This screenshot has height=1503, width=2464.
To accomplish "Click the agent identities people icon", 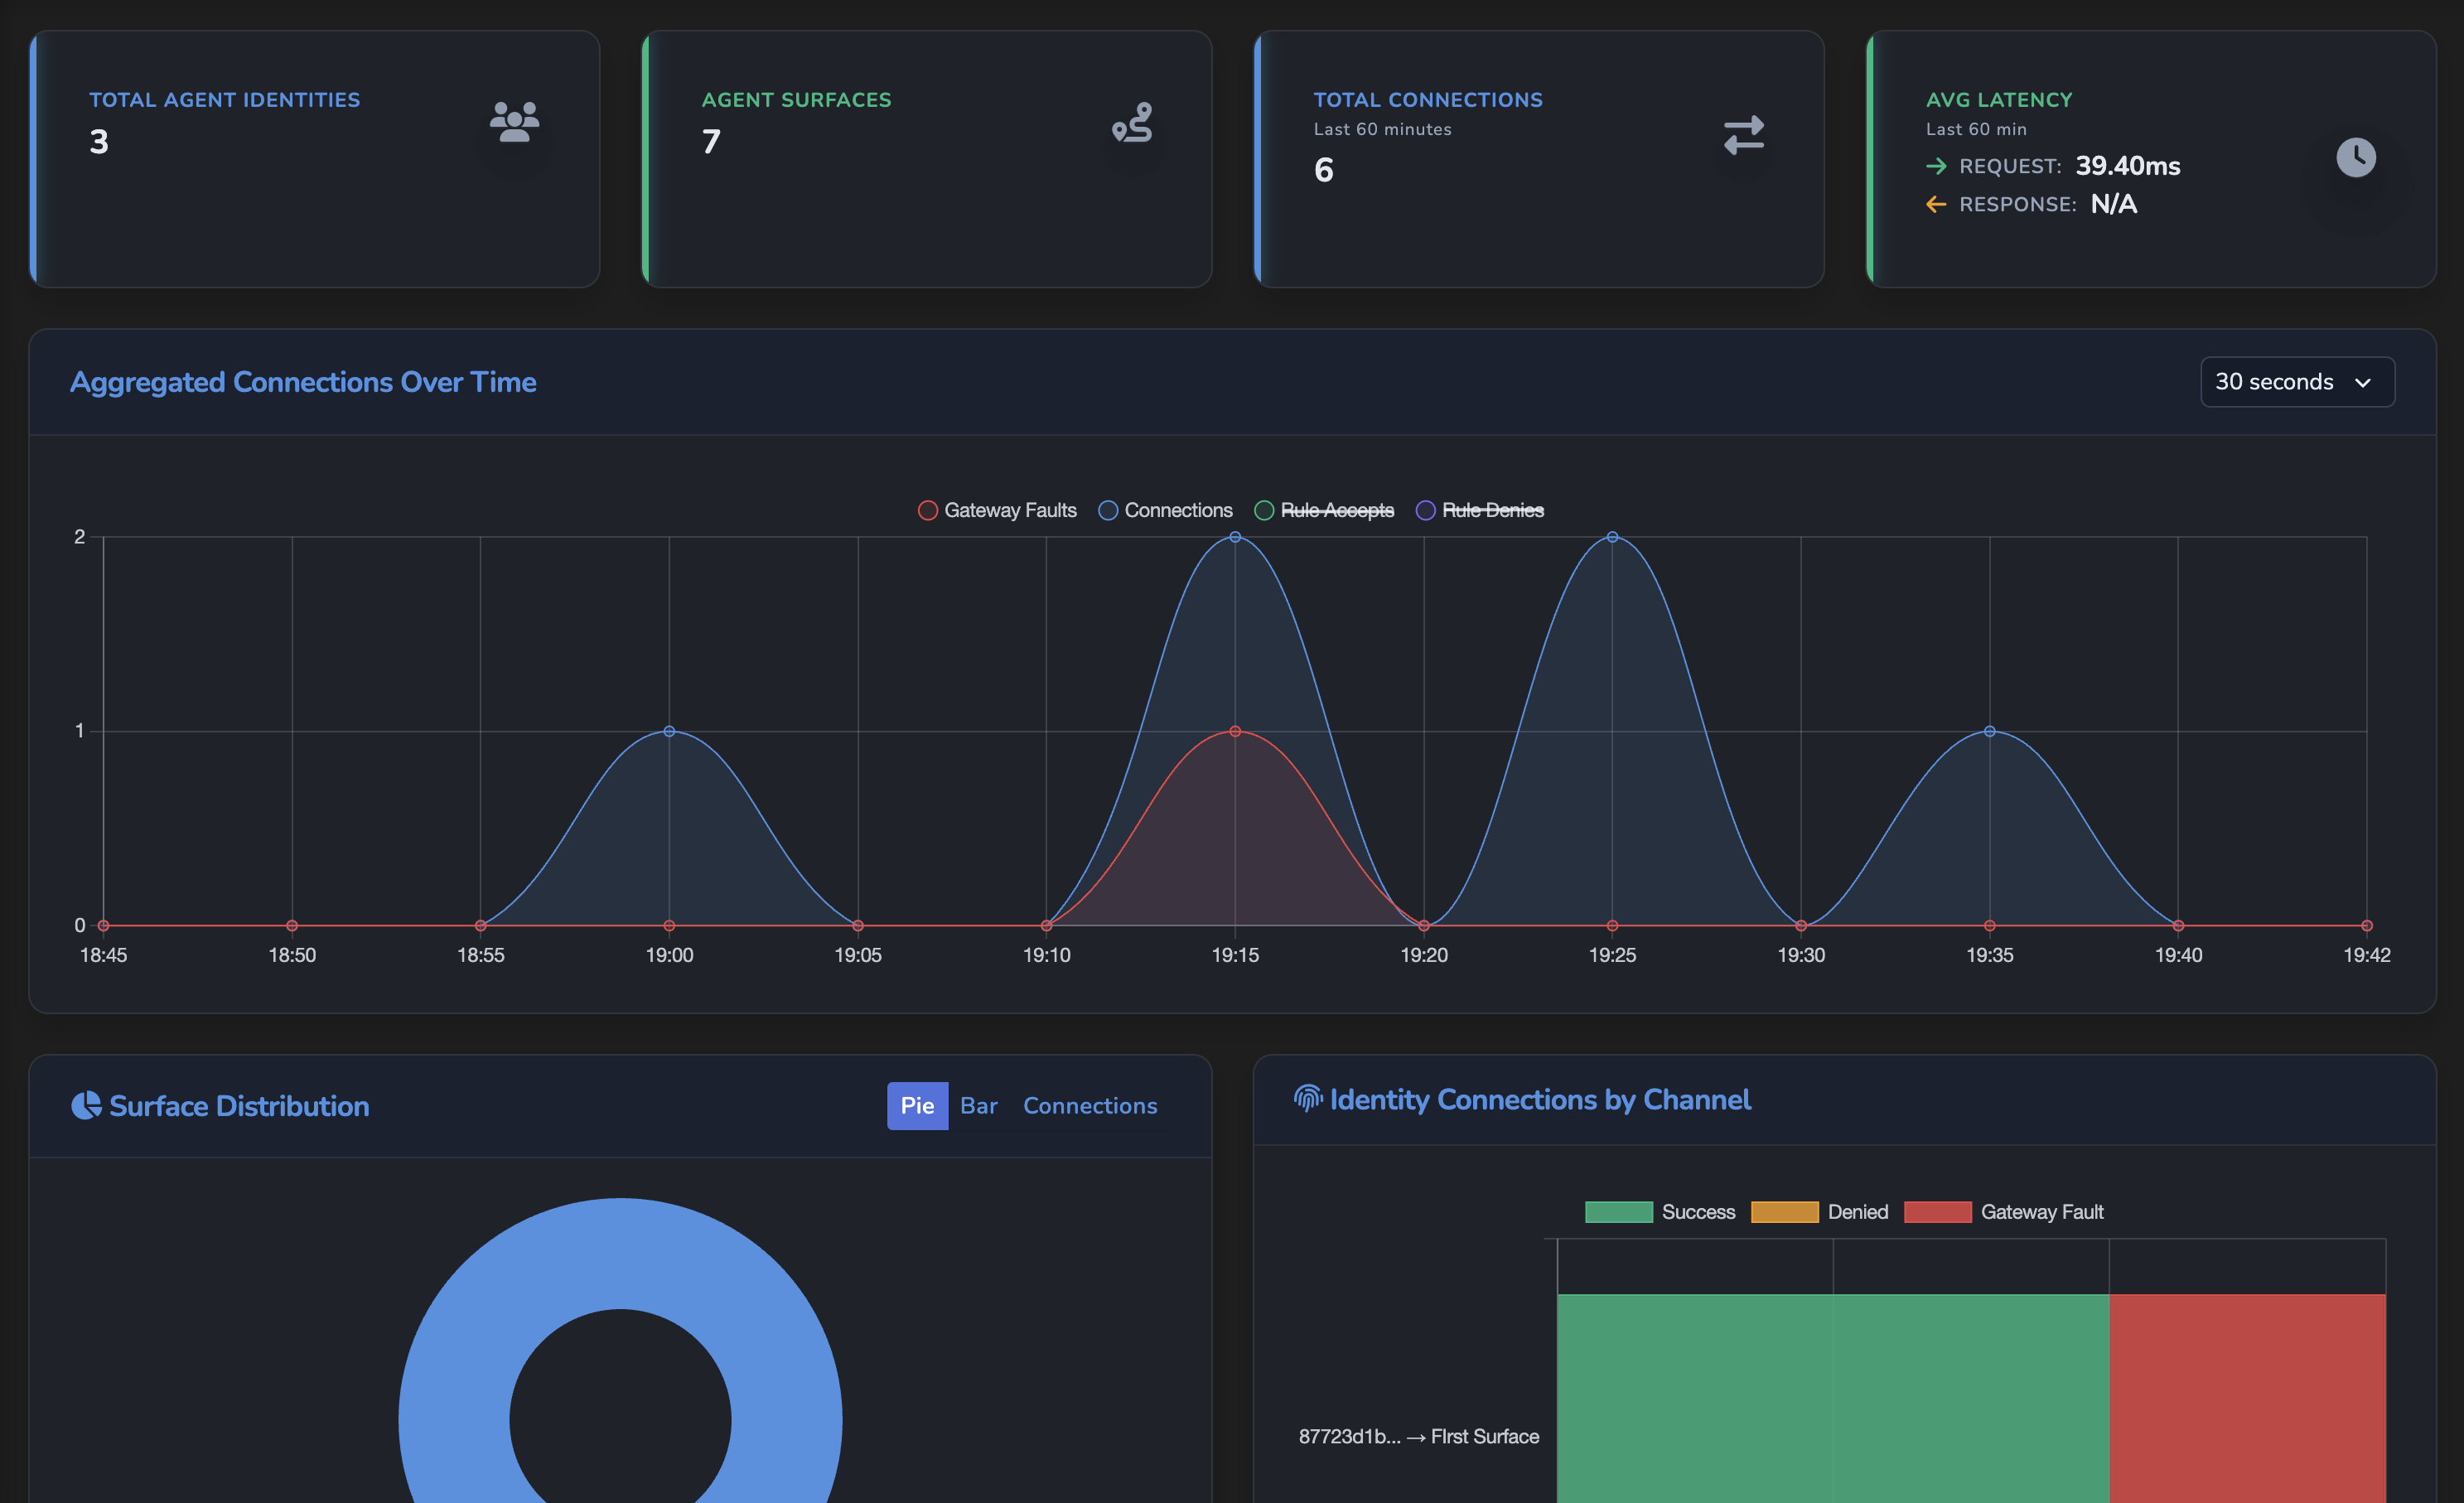I will pos(514,122).
